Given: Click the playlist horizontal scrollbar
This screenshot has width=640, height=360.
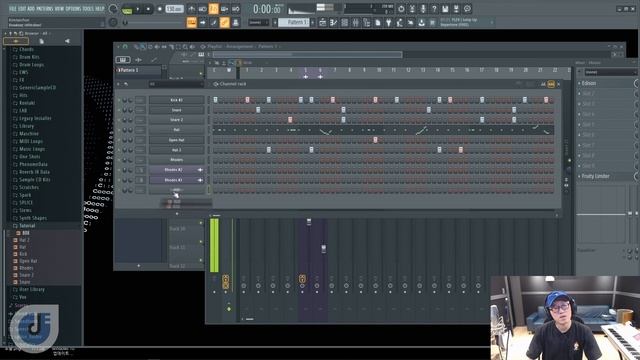Looking at the screenshot, I should pos(307,54).
